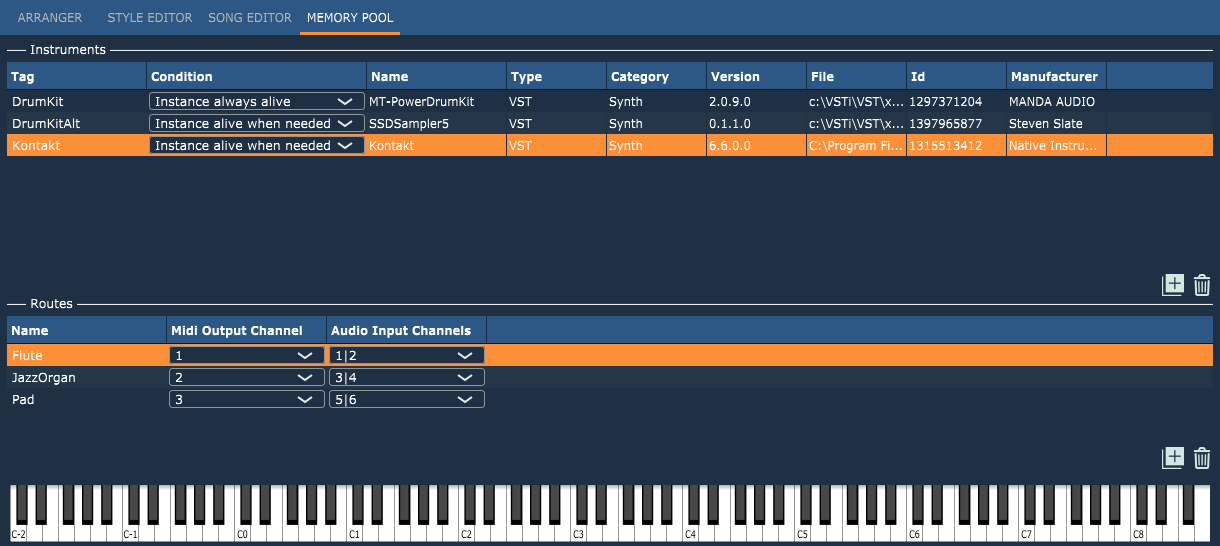Open Audio Input Channels dropdown for JazzOrgan

pos(407,377)
